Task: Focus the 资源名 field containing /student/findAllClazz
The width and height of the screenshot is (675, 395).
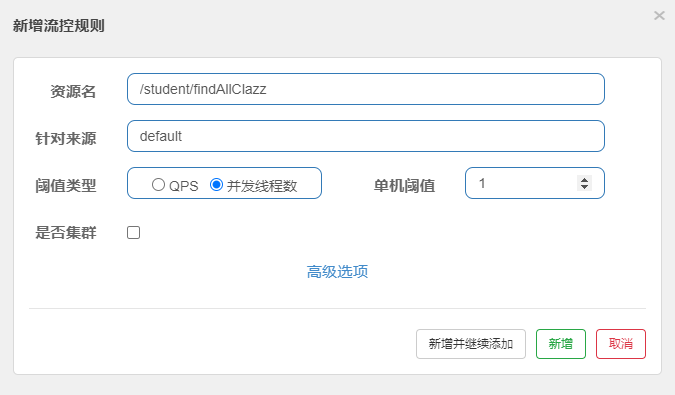Action: 366,89
